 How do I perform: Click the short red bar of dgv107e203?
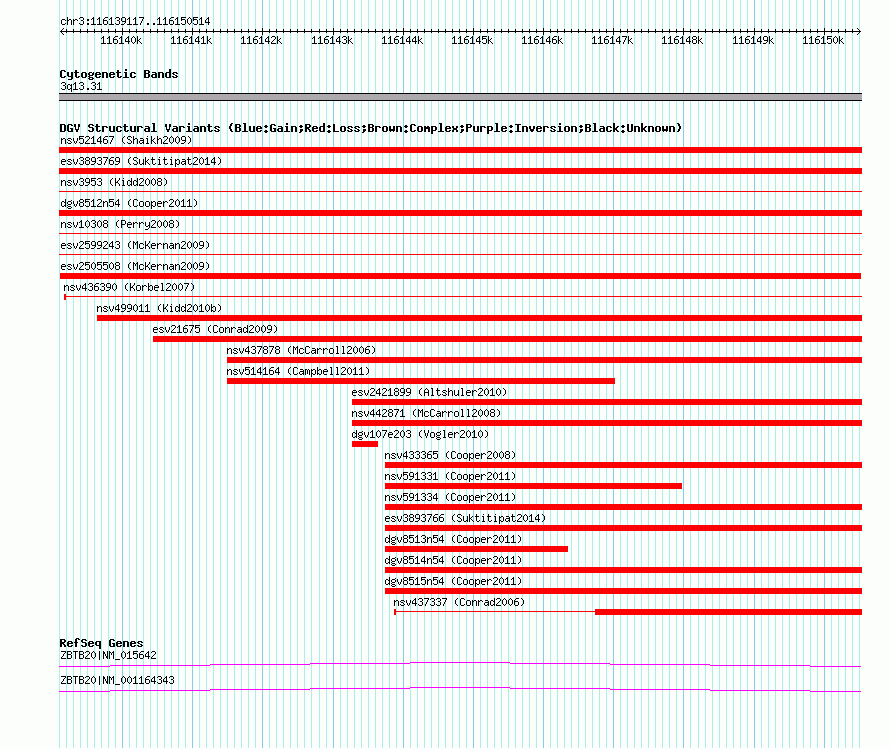coord(365,444)
